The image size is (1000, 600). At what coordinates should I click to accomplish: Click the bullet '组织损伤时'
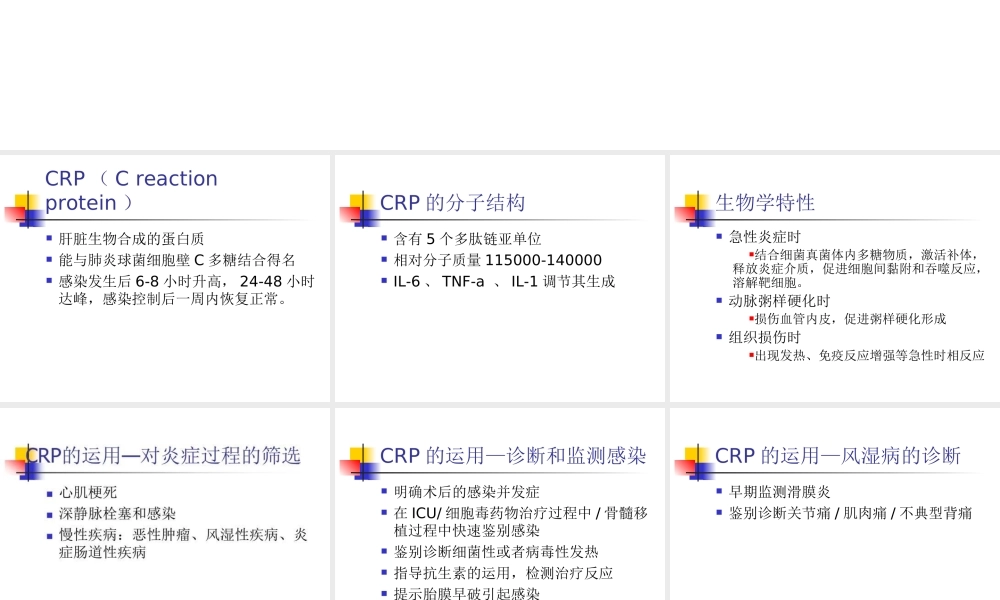(765, 337)
